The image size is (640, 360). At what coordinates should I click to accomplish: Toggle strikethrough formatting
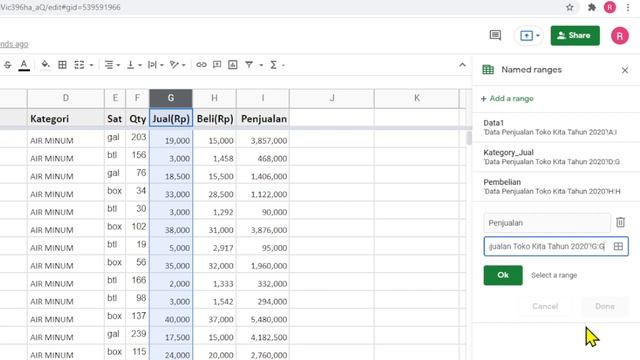(7, 65)
